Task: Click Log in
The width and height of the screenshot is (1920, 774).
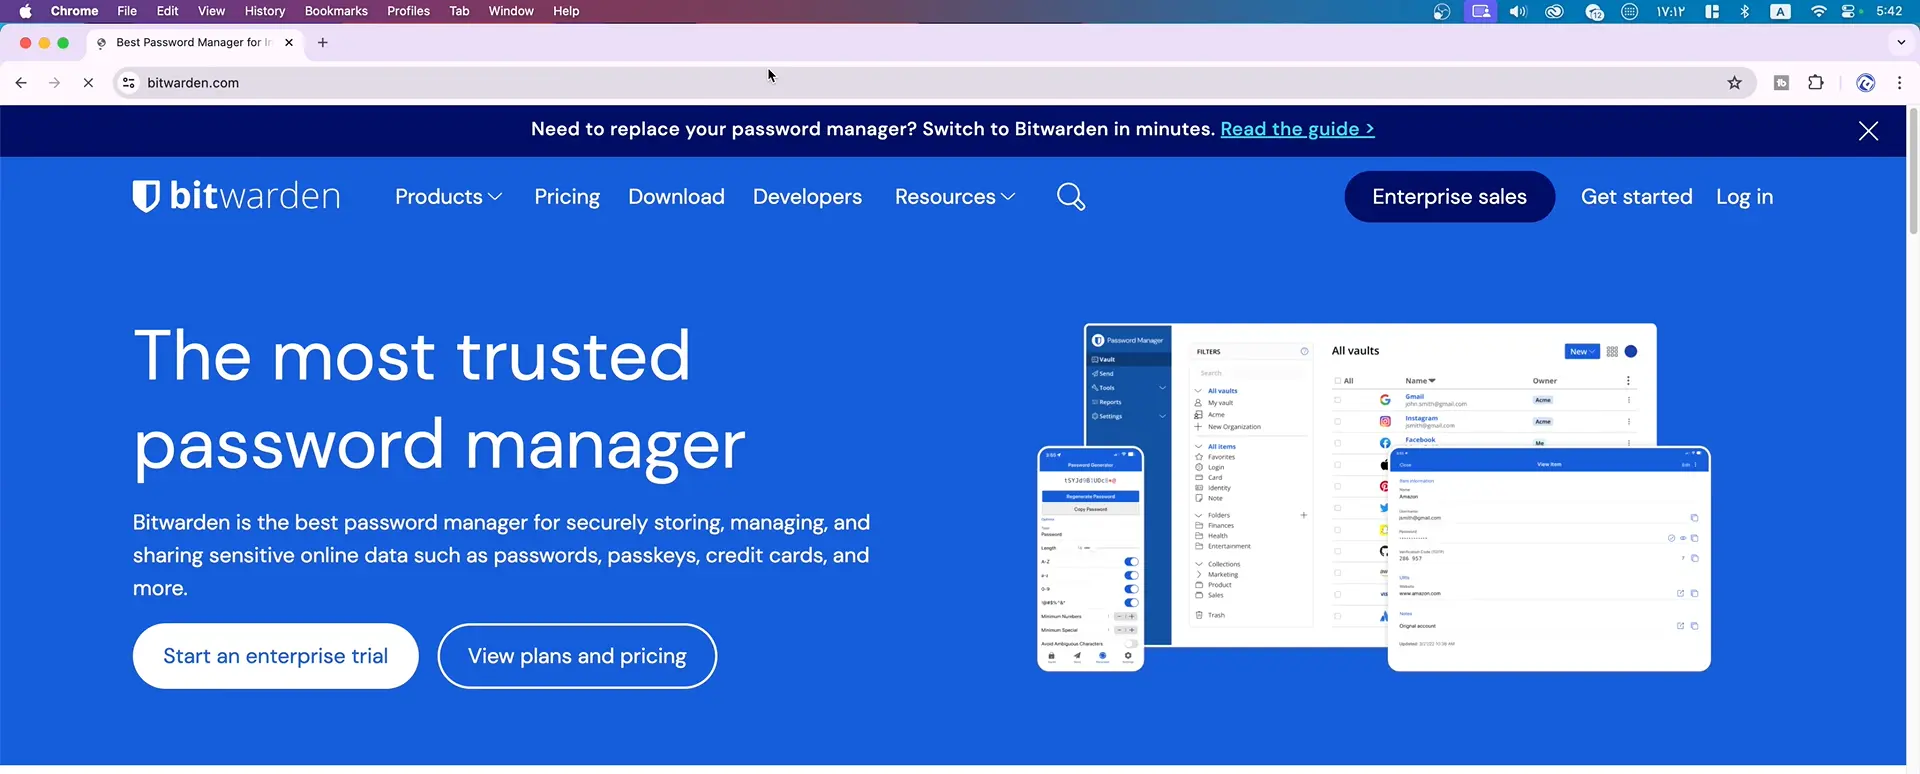Action: (x=1744, y=197)
